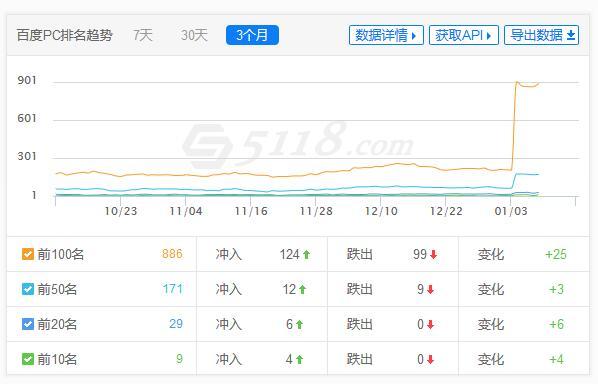Click the 导出数据 export button
The height and width of the screenshot is (384, 598).
(542, 35)
